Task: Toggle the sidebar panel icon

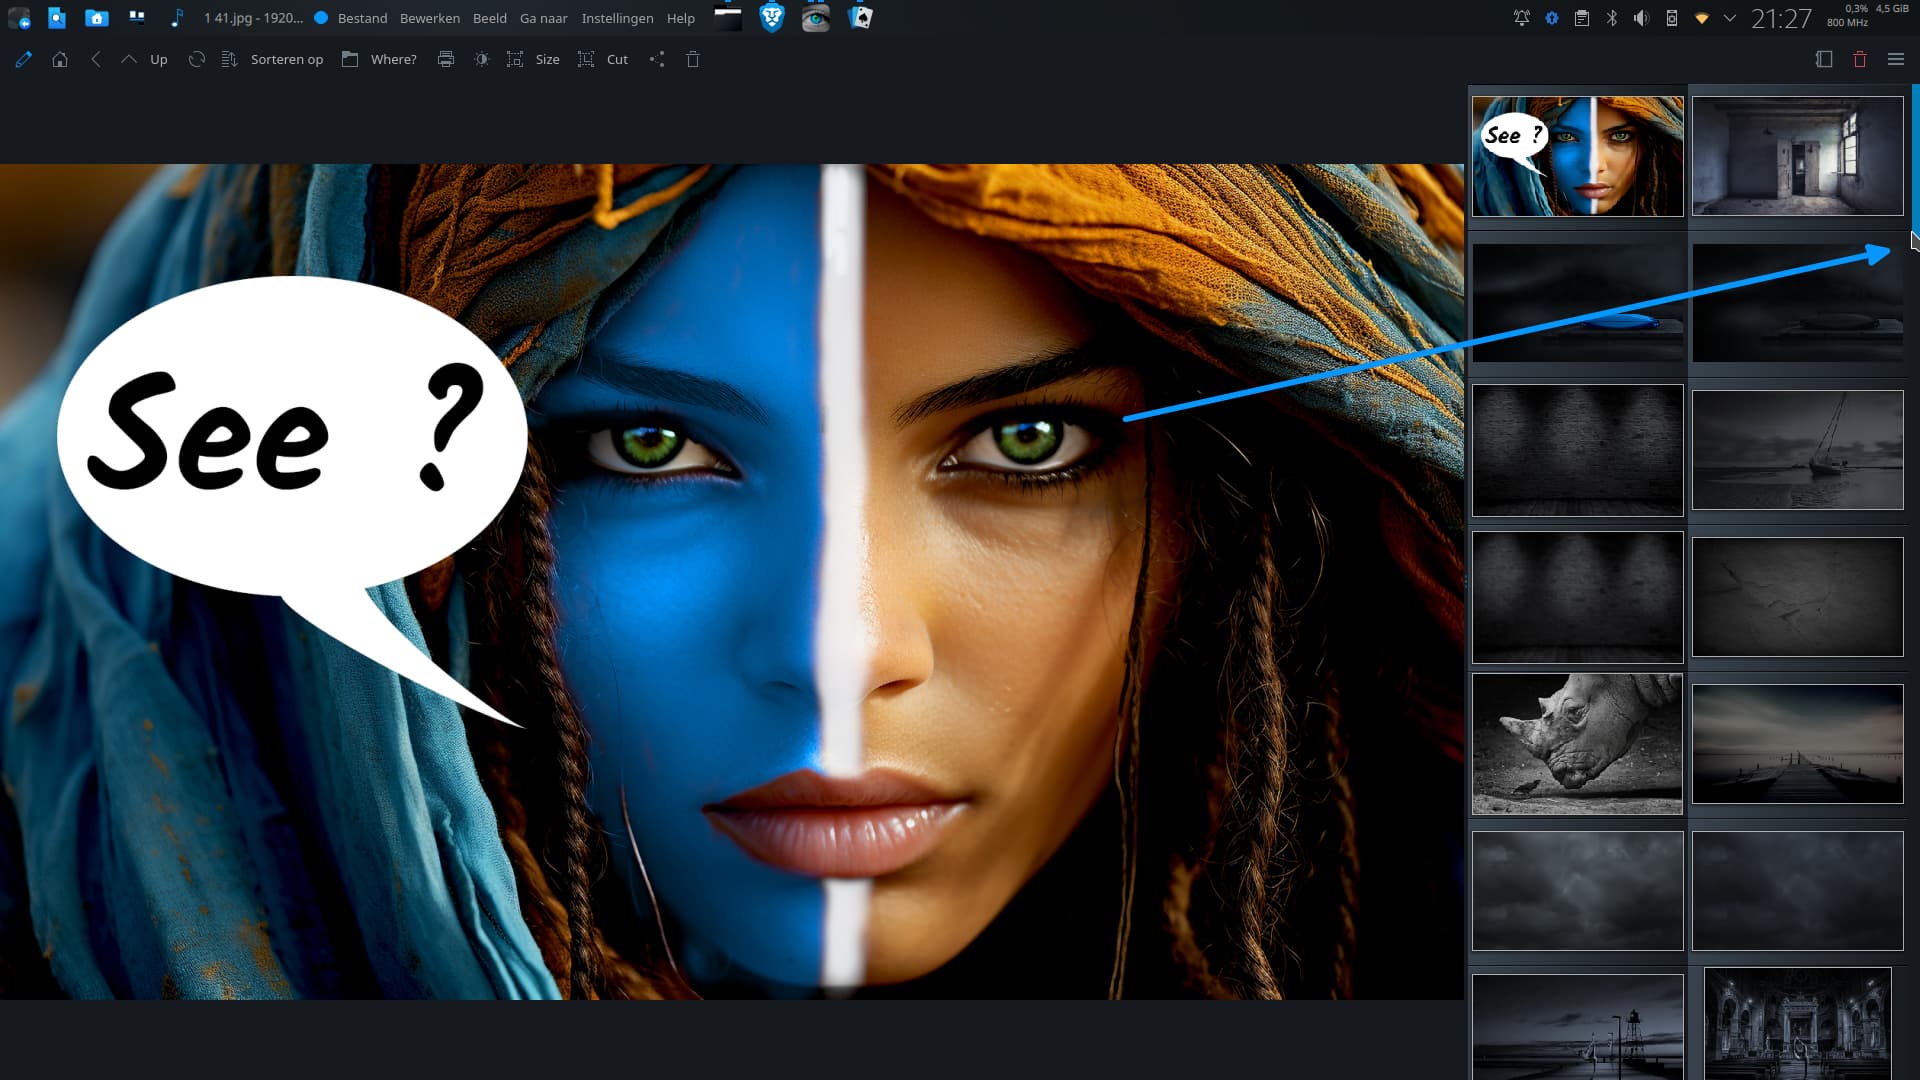Action: (1824, 59)
